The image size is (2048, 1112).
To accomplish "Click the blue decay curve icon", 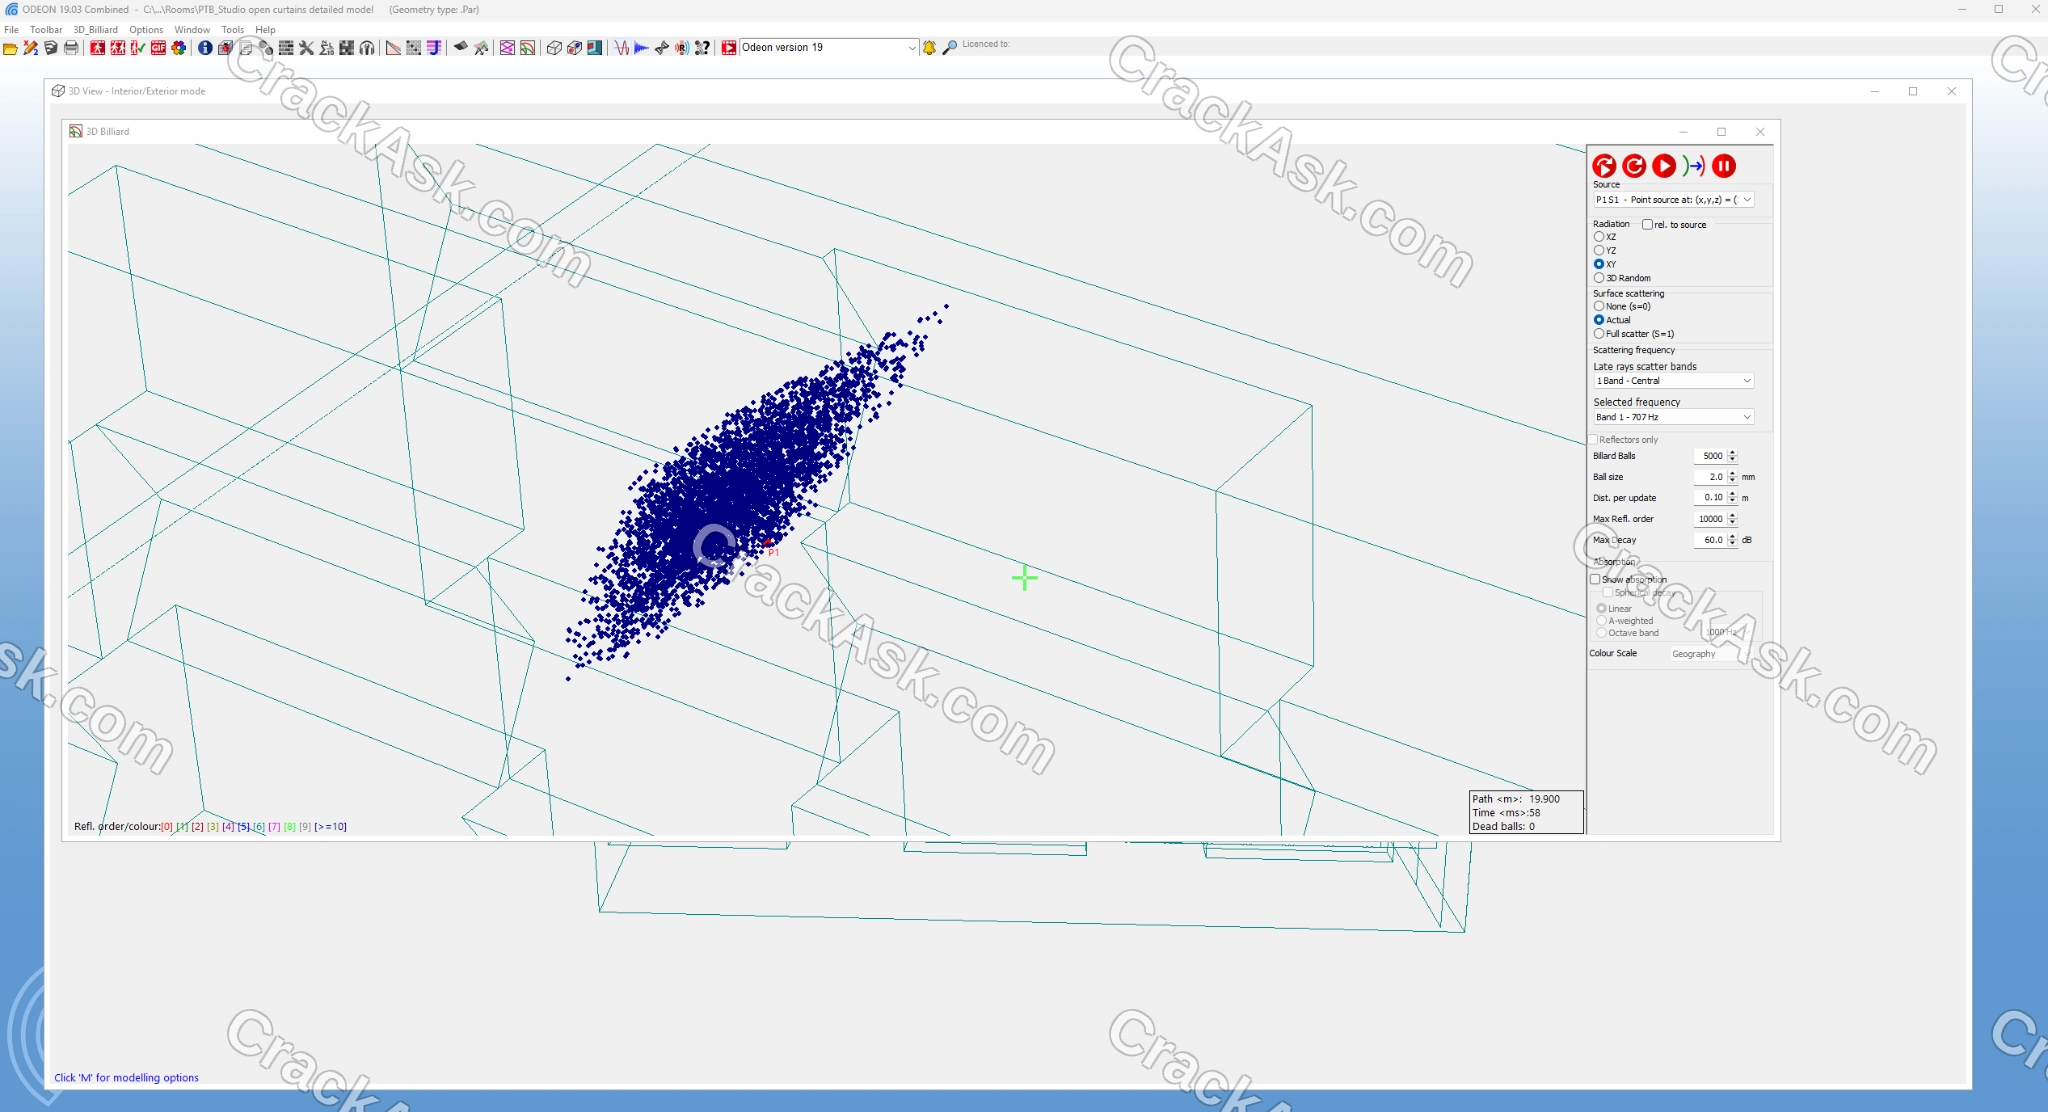I will coord(641,48).
